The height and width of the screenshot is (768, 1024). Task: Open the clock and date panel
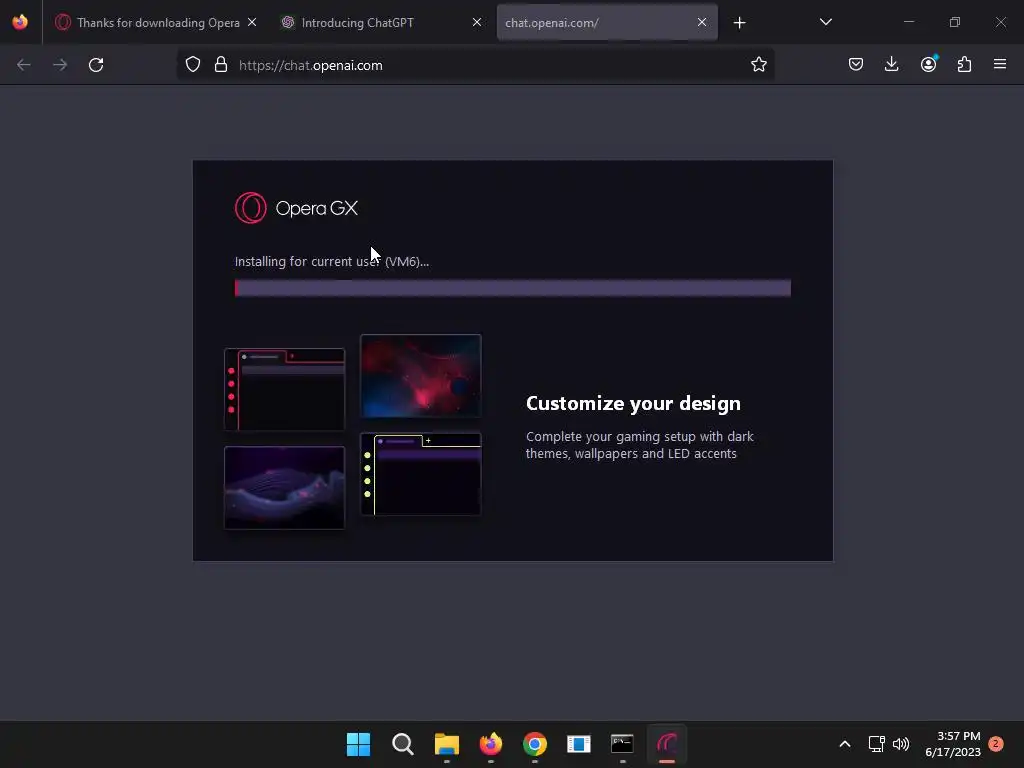(953, 744)
